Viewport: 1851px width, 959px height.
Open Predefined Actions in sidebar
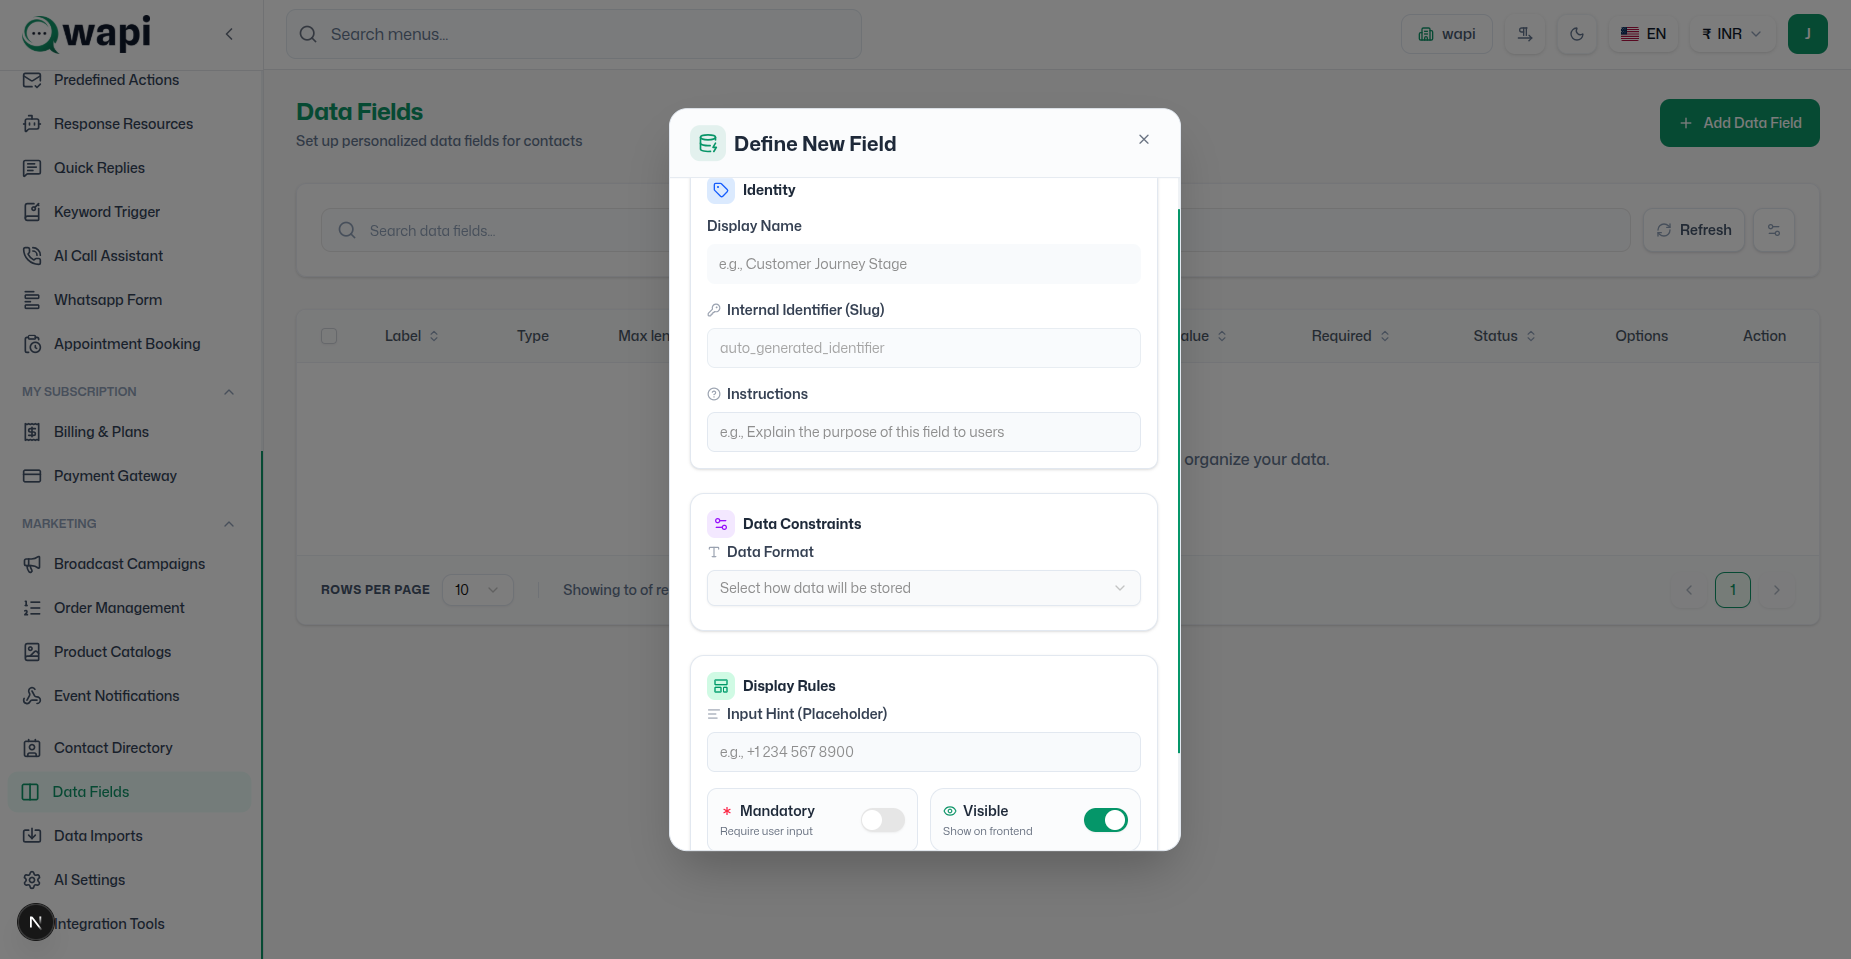pos(116,80)
